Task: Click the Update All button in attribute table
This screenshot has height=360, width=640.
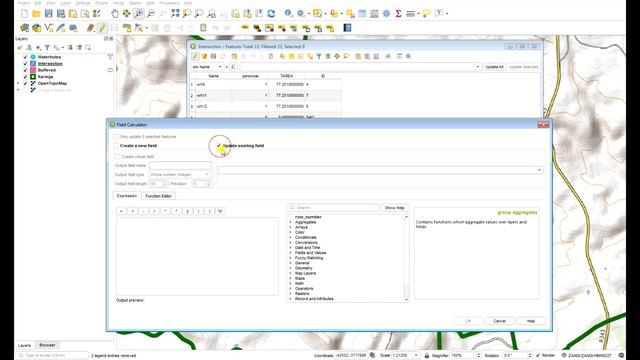Action: (494, 67)
